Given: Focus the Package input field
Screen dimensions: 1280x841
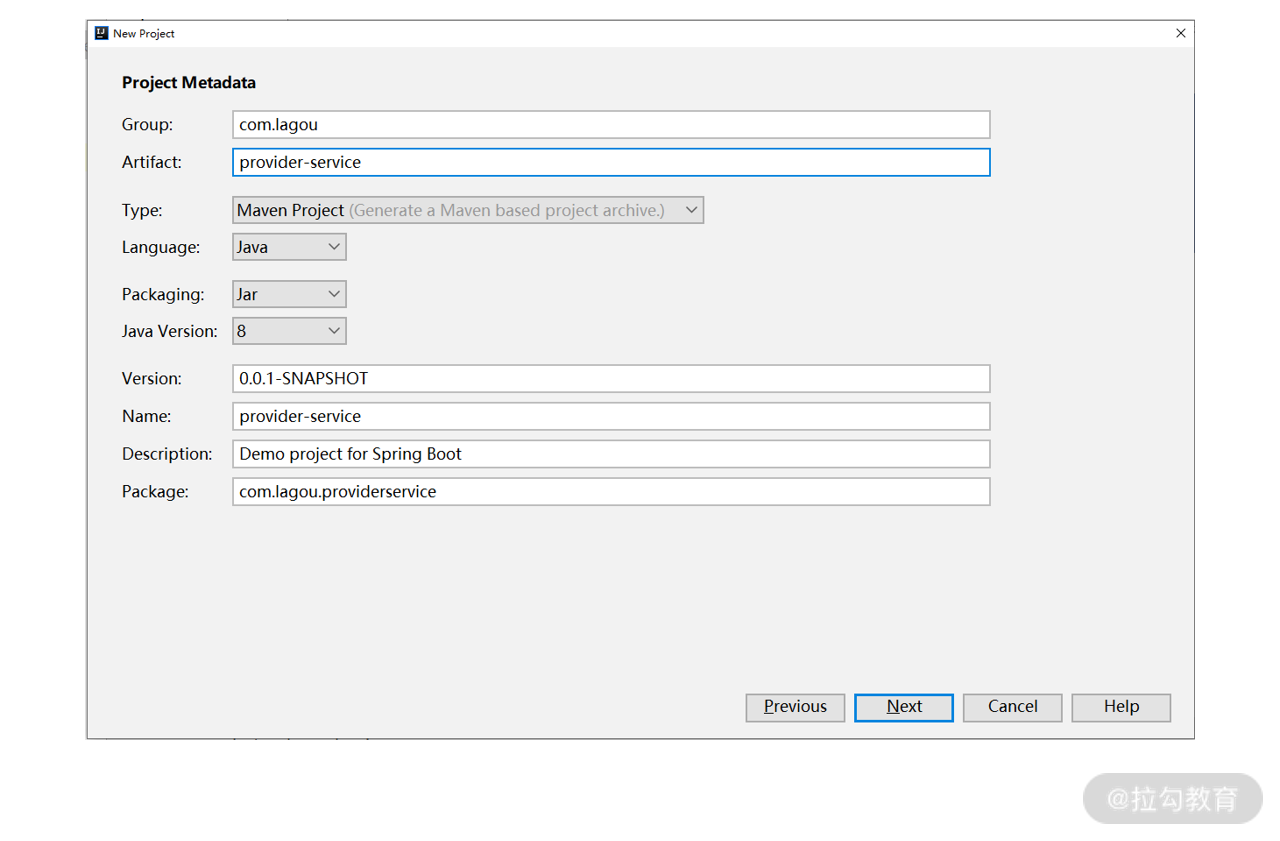Looking at the screenshot, I should (610, 492).
